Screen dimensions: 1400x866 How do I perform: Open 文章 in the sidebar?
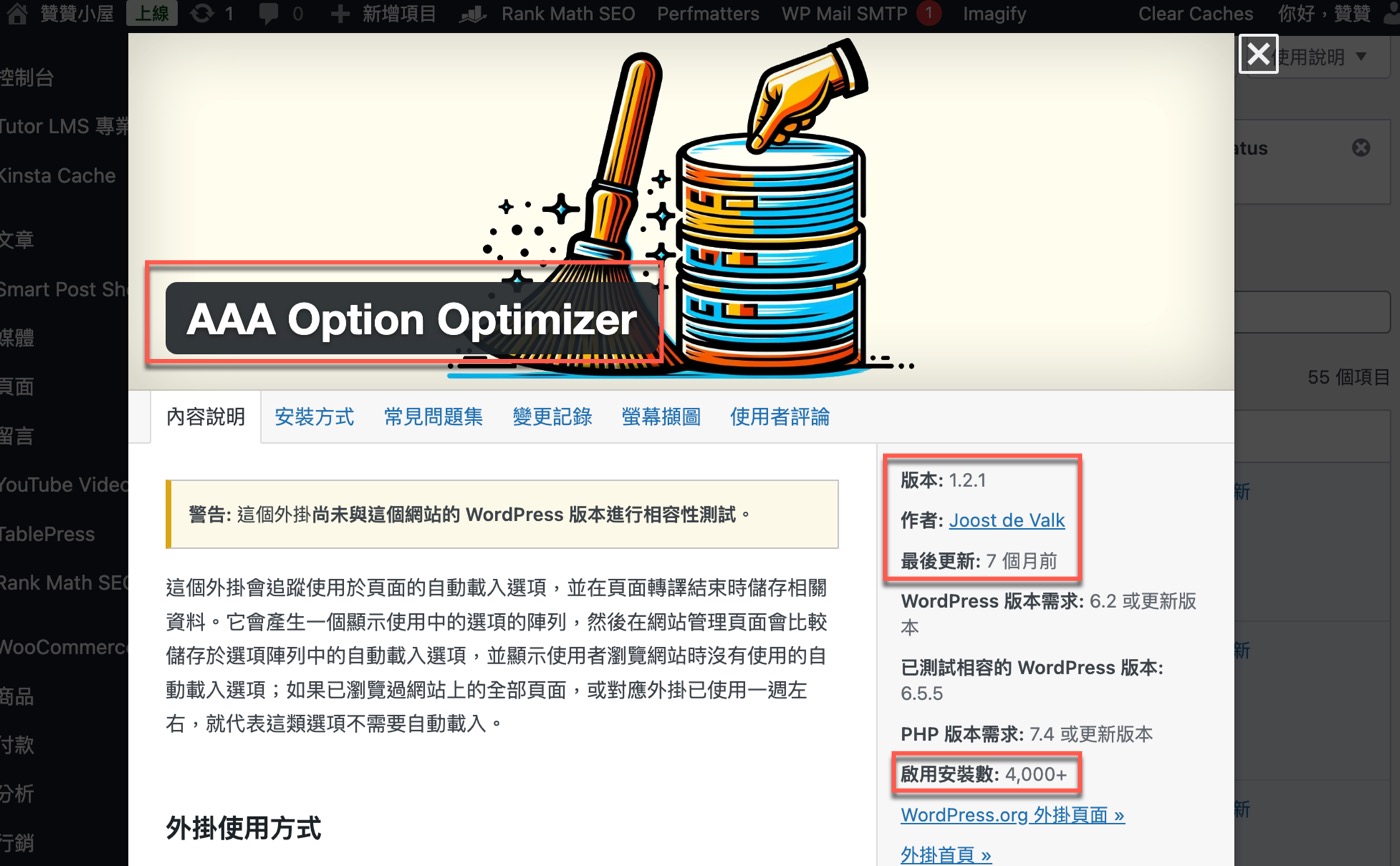click(x=18, y=240)
